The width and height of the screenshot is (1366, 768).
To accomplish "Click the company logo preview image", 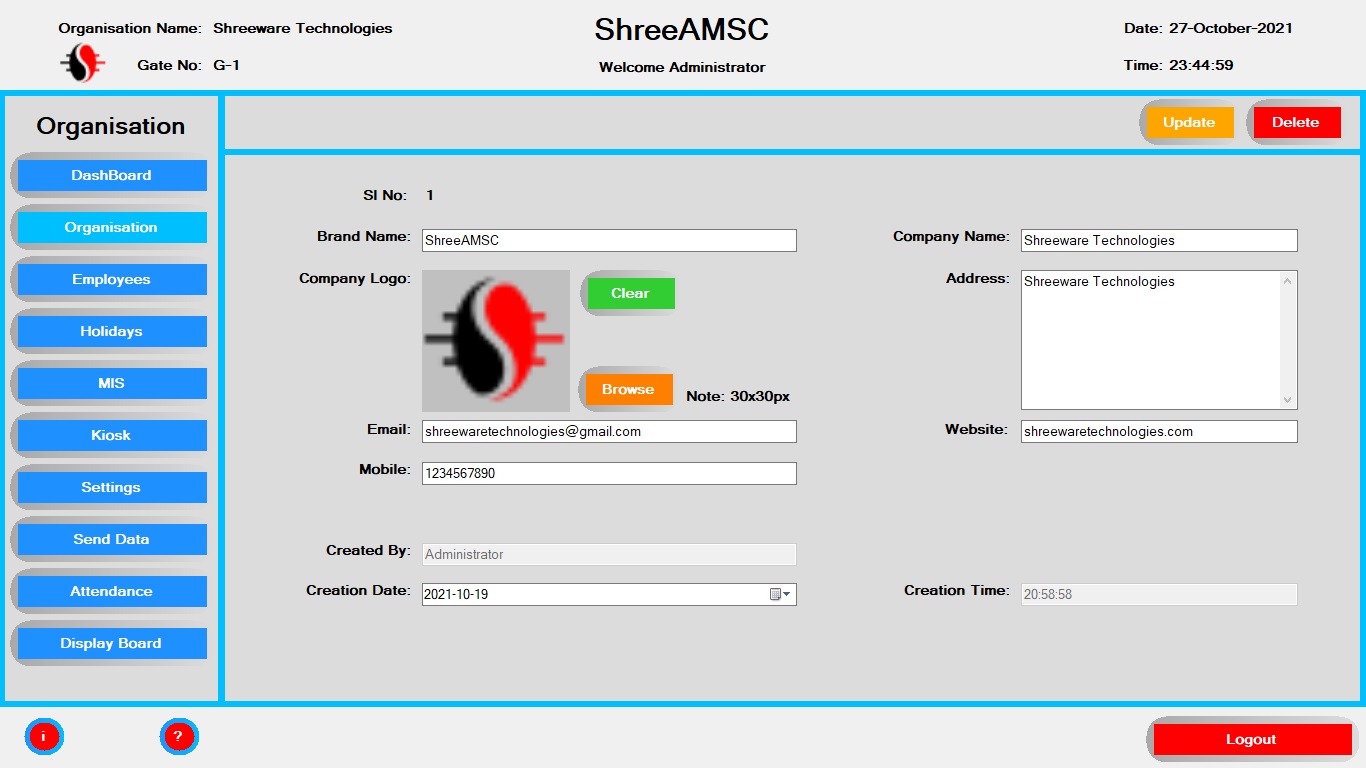I will pos(496,341).
